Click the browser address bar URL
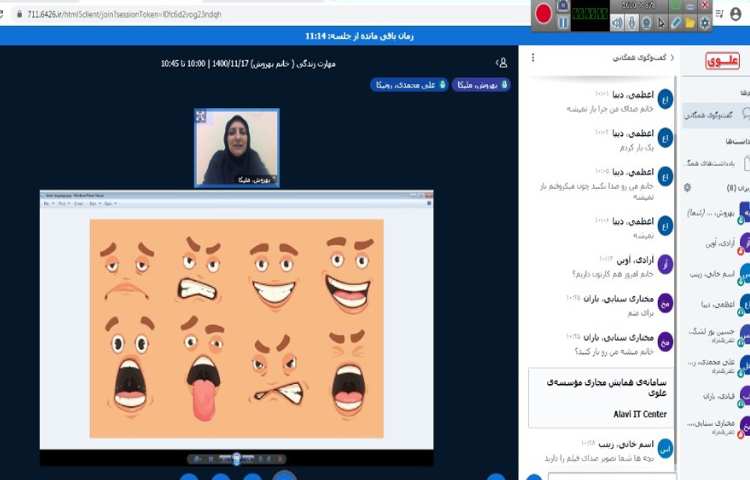The width and height of the screenshot is (750, 480). 124,14
